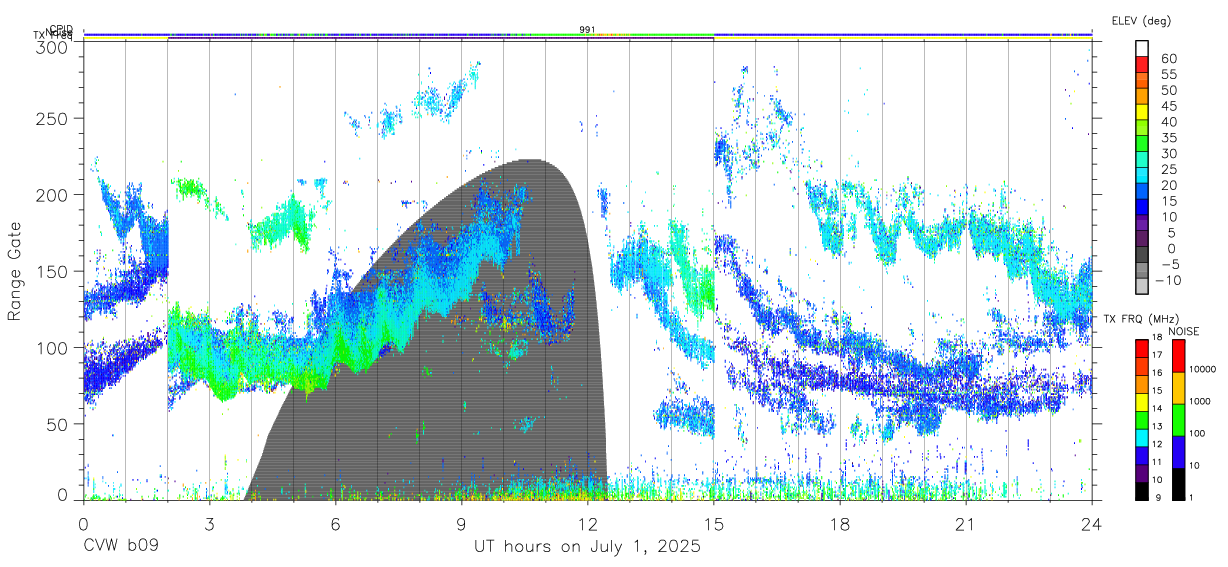Click the '10000' label on the NOISE legend
This screenshot has width=1228, height=567.
tap(1203, 370)
